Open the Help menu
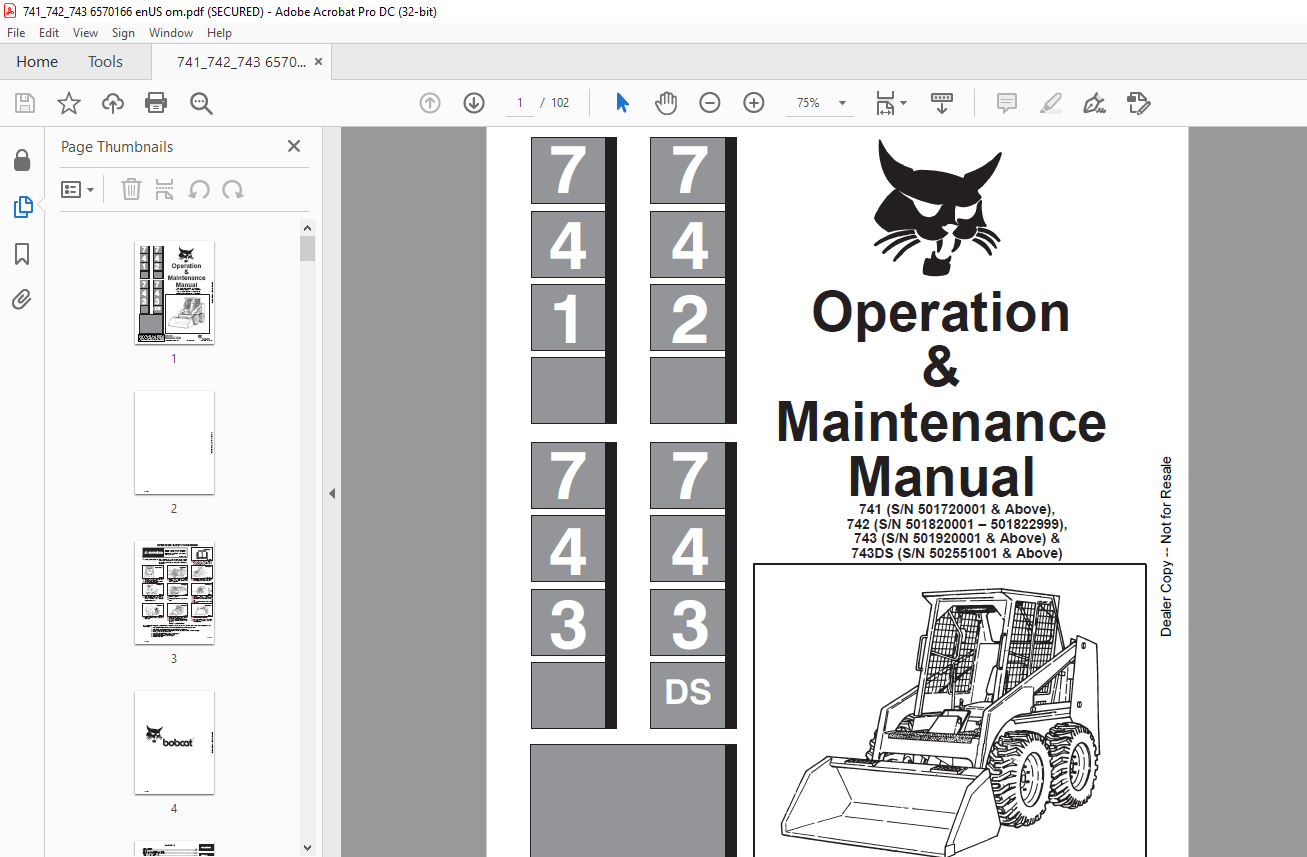The width and height of the screenshot is (1307, 857). 219,33
